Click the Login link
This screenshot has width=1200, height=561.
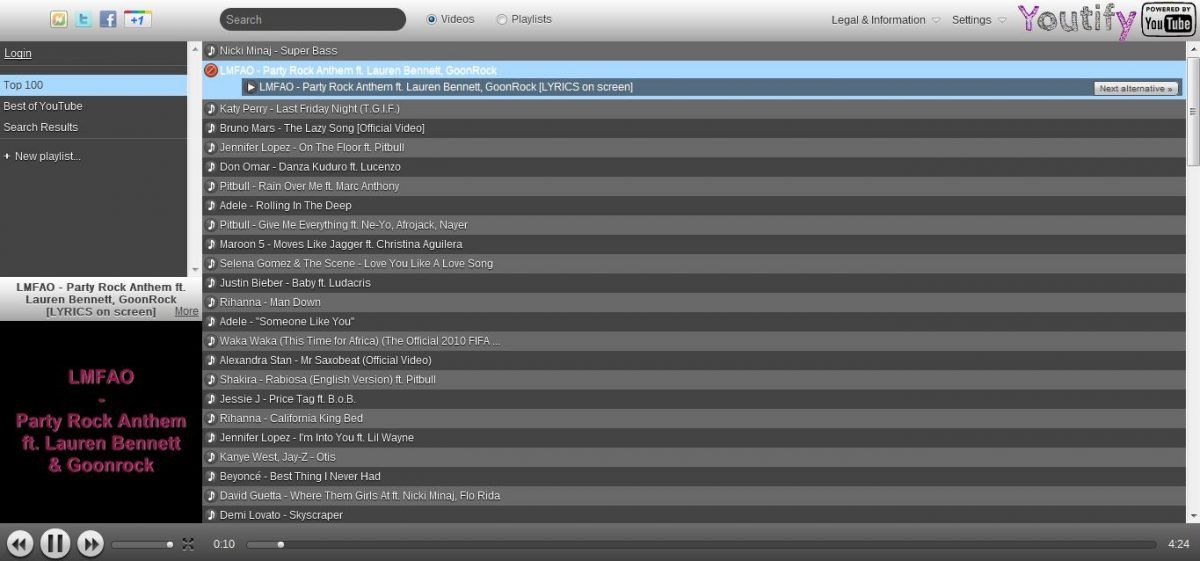(x=18, y=53)
